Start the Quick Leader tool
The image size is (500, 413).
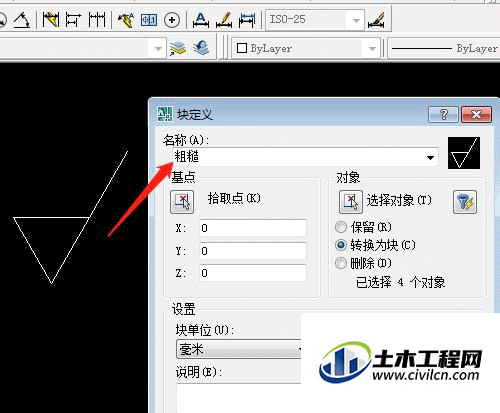pyautogui.click(x=126, y=20)
